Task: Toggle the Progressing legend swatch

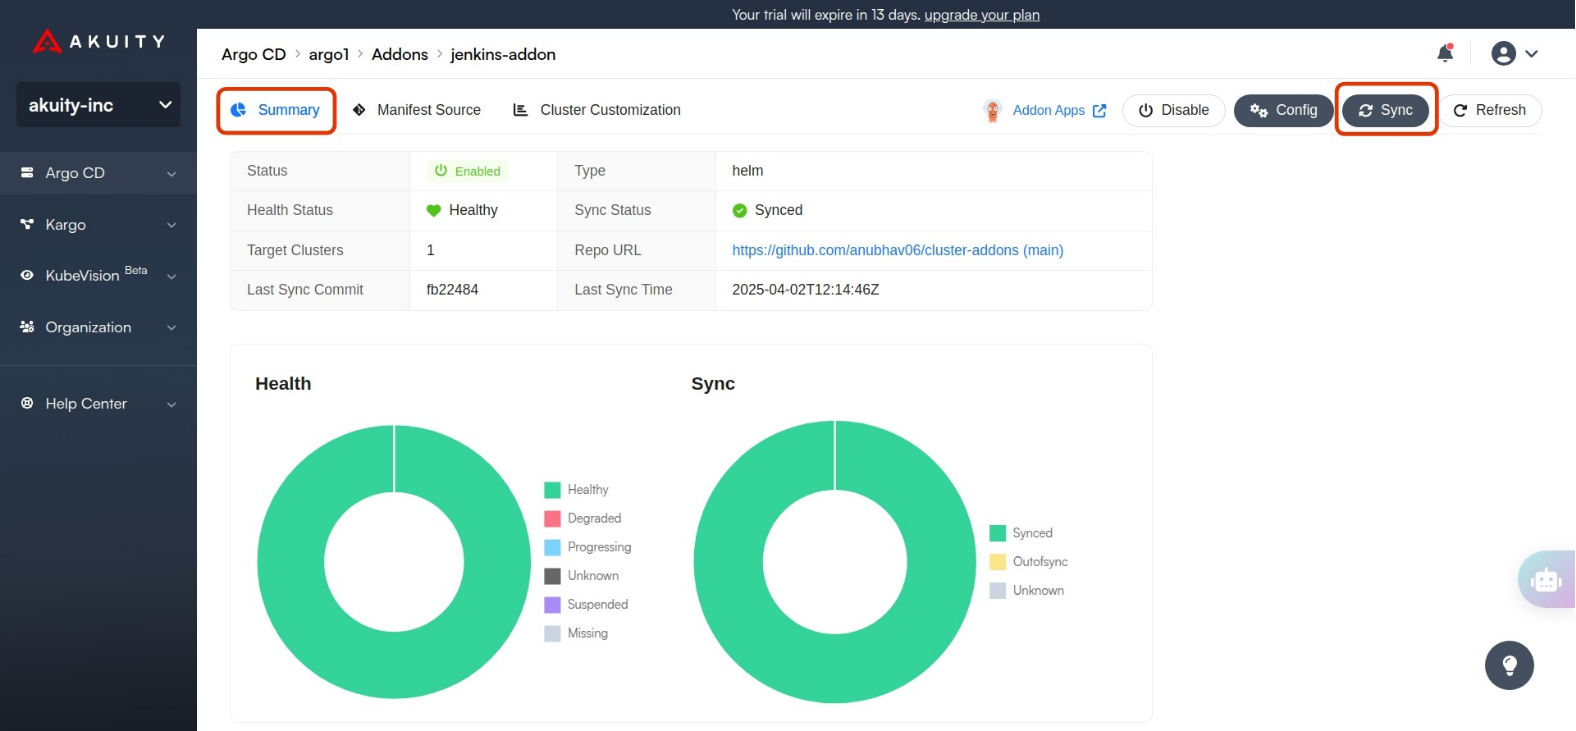Action: pos(552,547)
